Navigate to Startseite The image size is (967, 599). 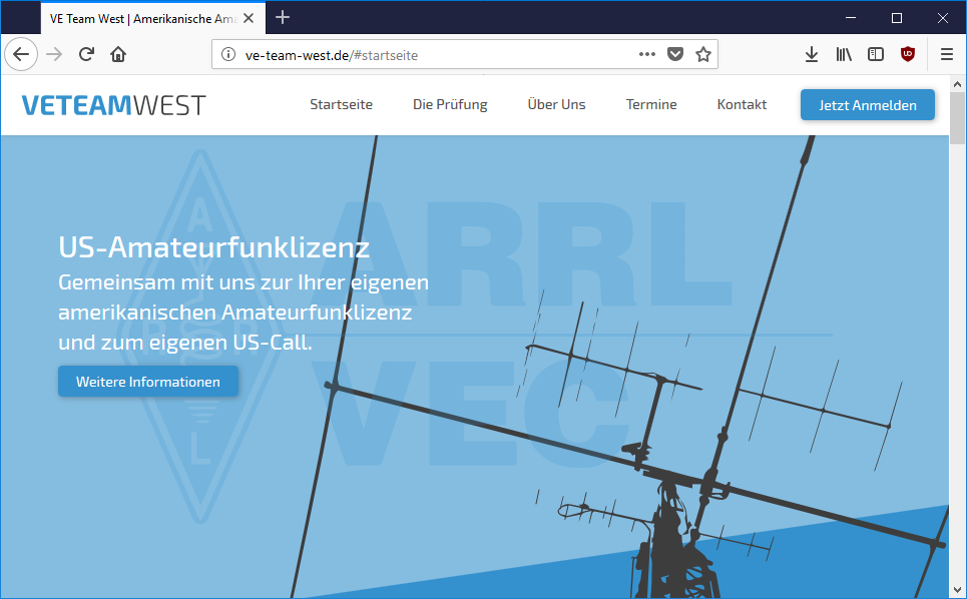coord(341,105)
